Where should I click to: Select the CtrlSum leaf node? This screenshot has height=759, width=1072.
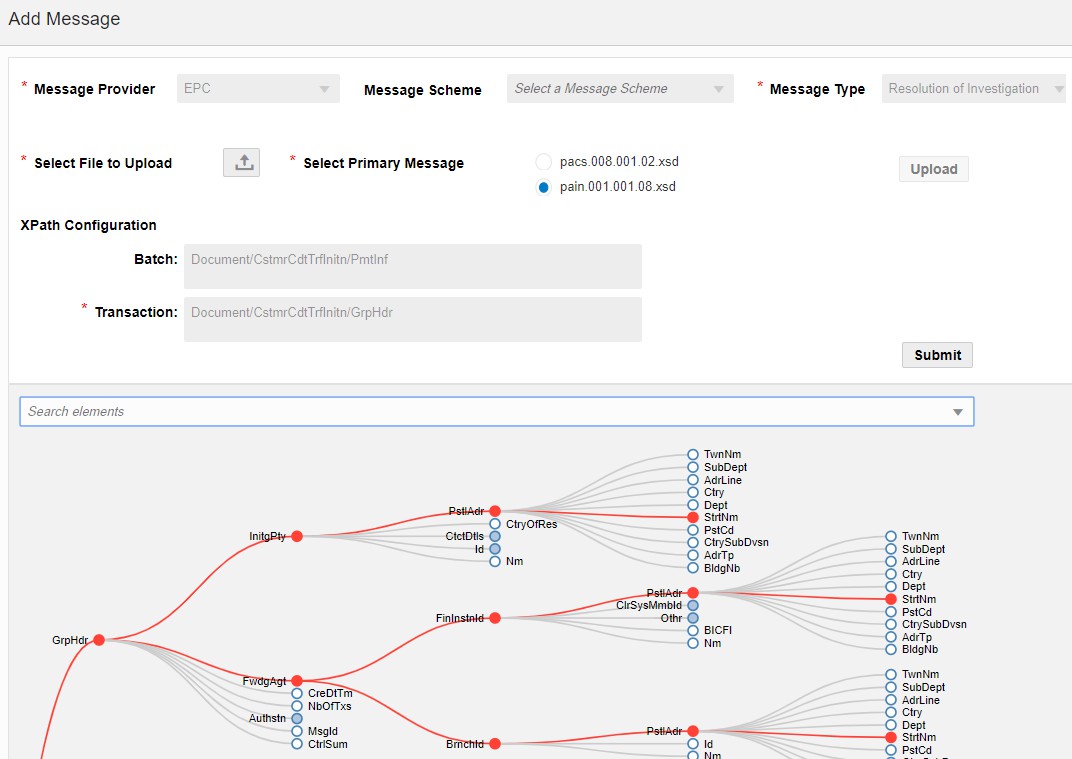click(x=297, y=744)
